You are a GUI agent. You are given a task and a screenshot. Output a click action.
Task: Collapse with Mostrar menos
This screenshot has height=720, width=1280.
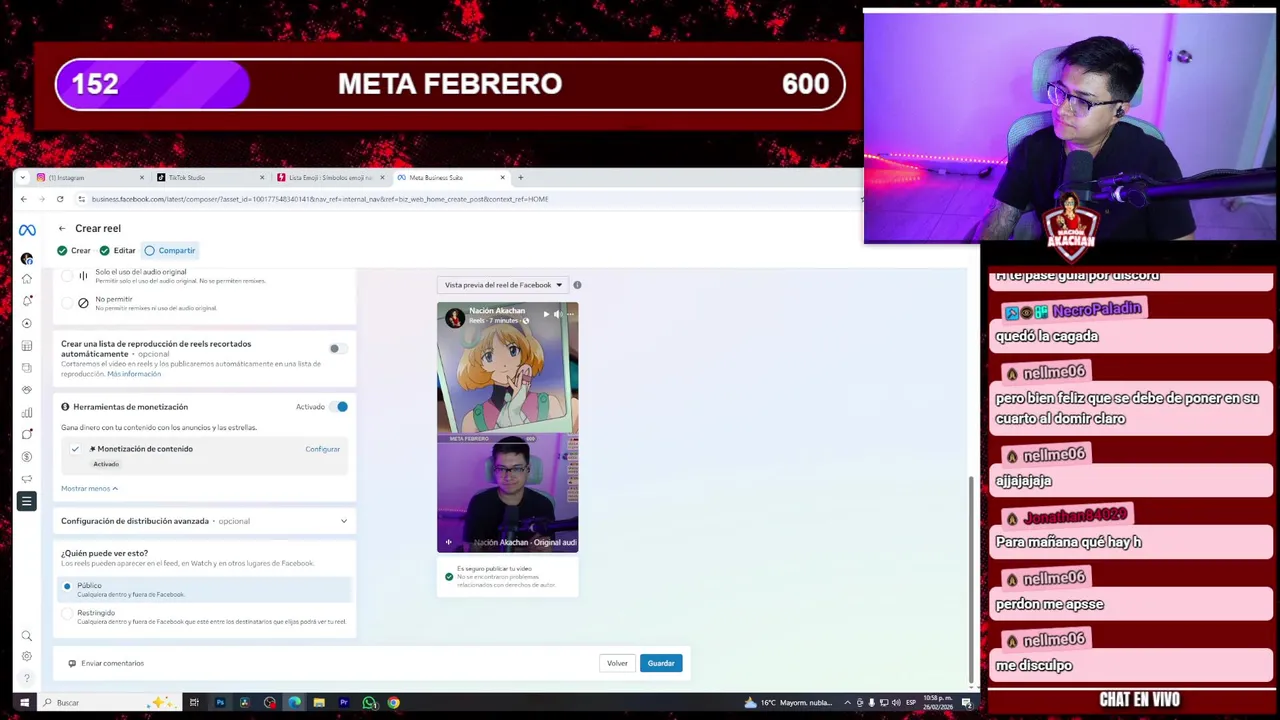[89, 488]
